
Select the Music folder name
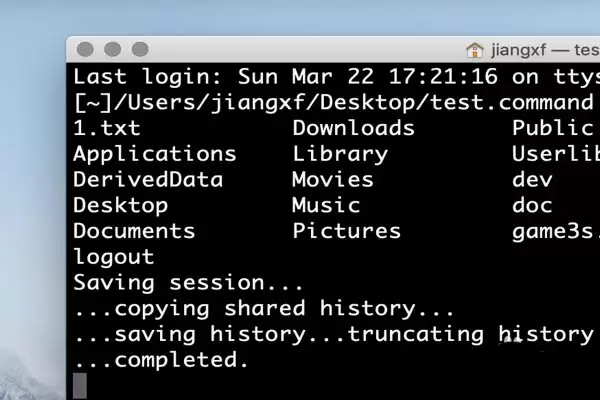[x=326, y=205]
